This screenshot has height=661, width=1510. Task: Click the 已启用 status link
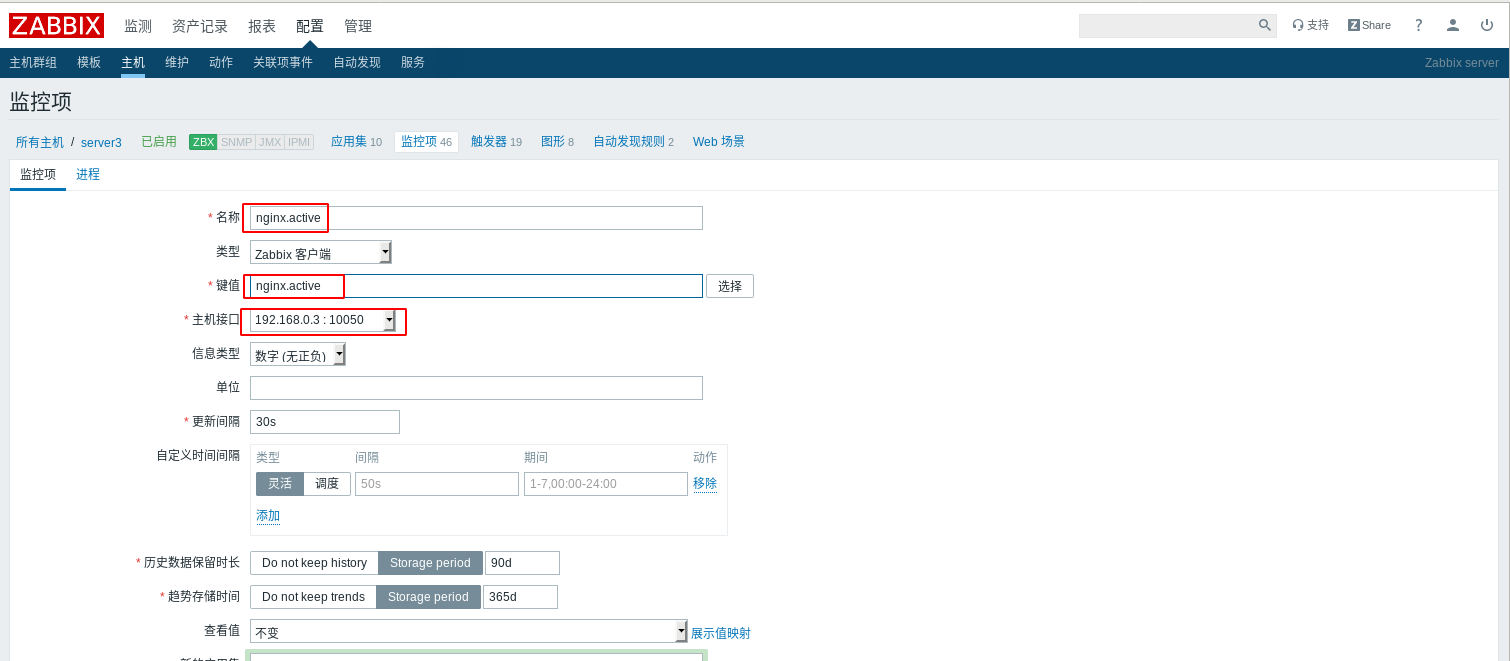point(159,142)
